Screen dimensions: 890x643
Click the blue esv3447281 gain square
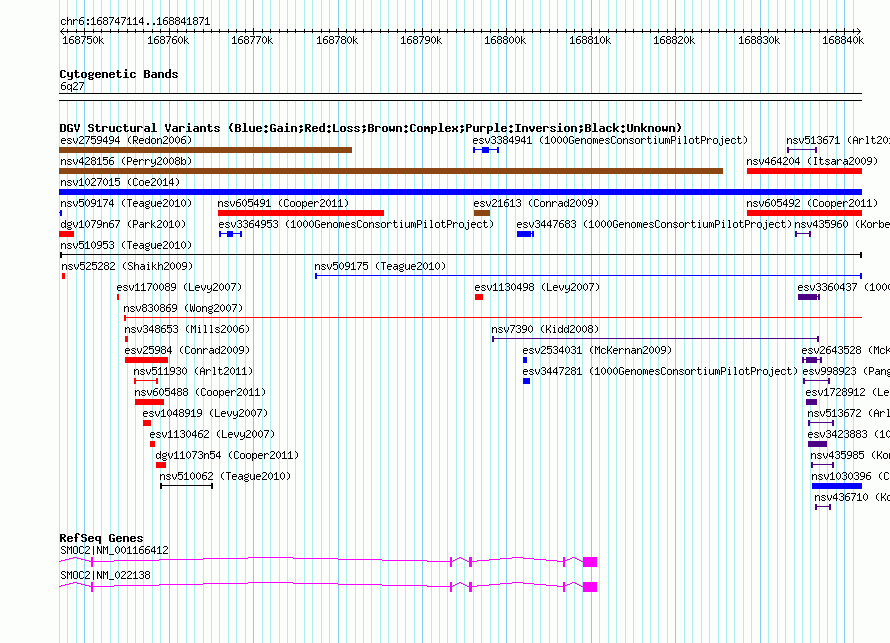tap(526, 381)
